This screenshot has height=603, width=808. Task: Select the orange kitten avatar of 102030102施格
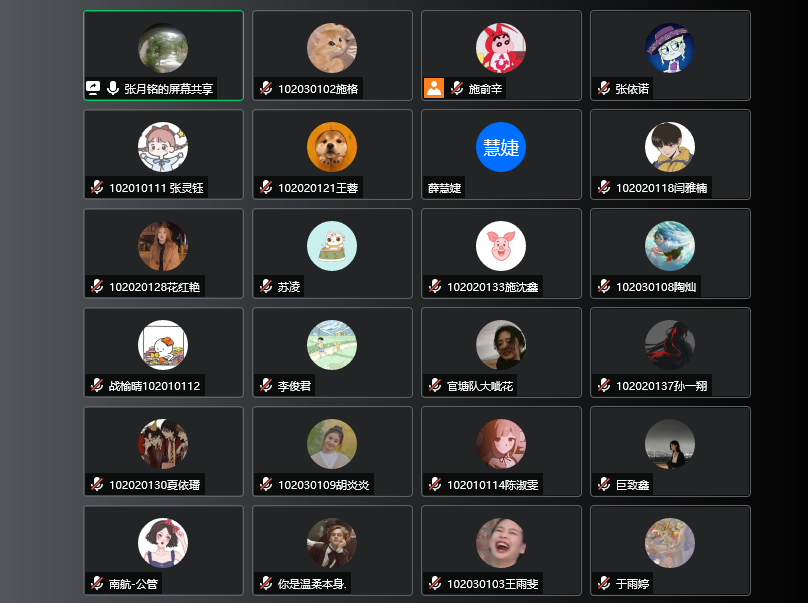pyautogui.click(x=332, y=48)
